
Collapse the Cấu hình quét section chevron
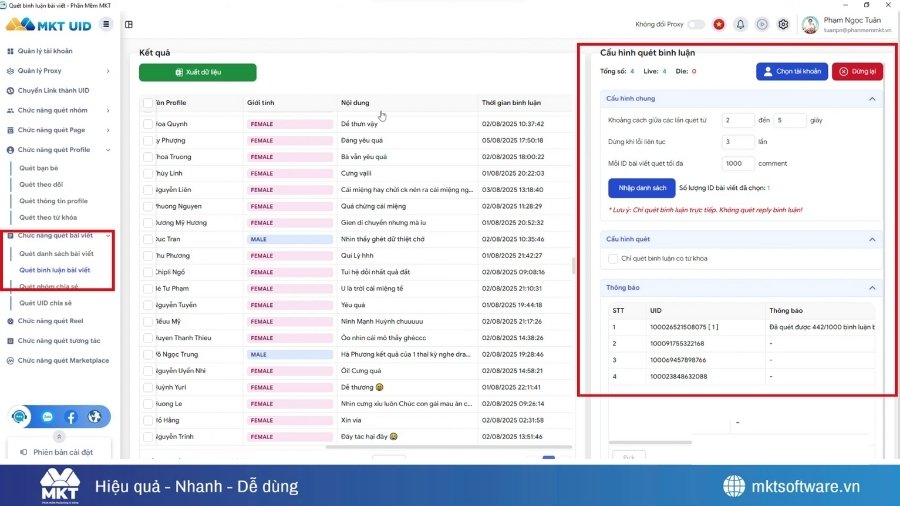click(x=872, y=239)
